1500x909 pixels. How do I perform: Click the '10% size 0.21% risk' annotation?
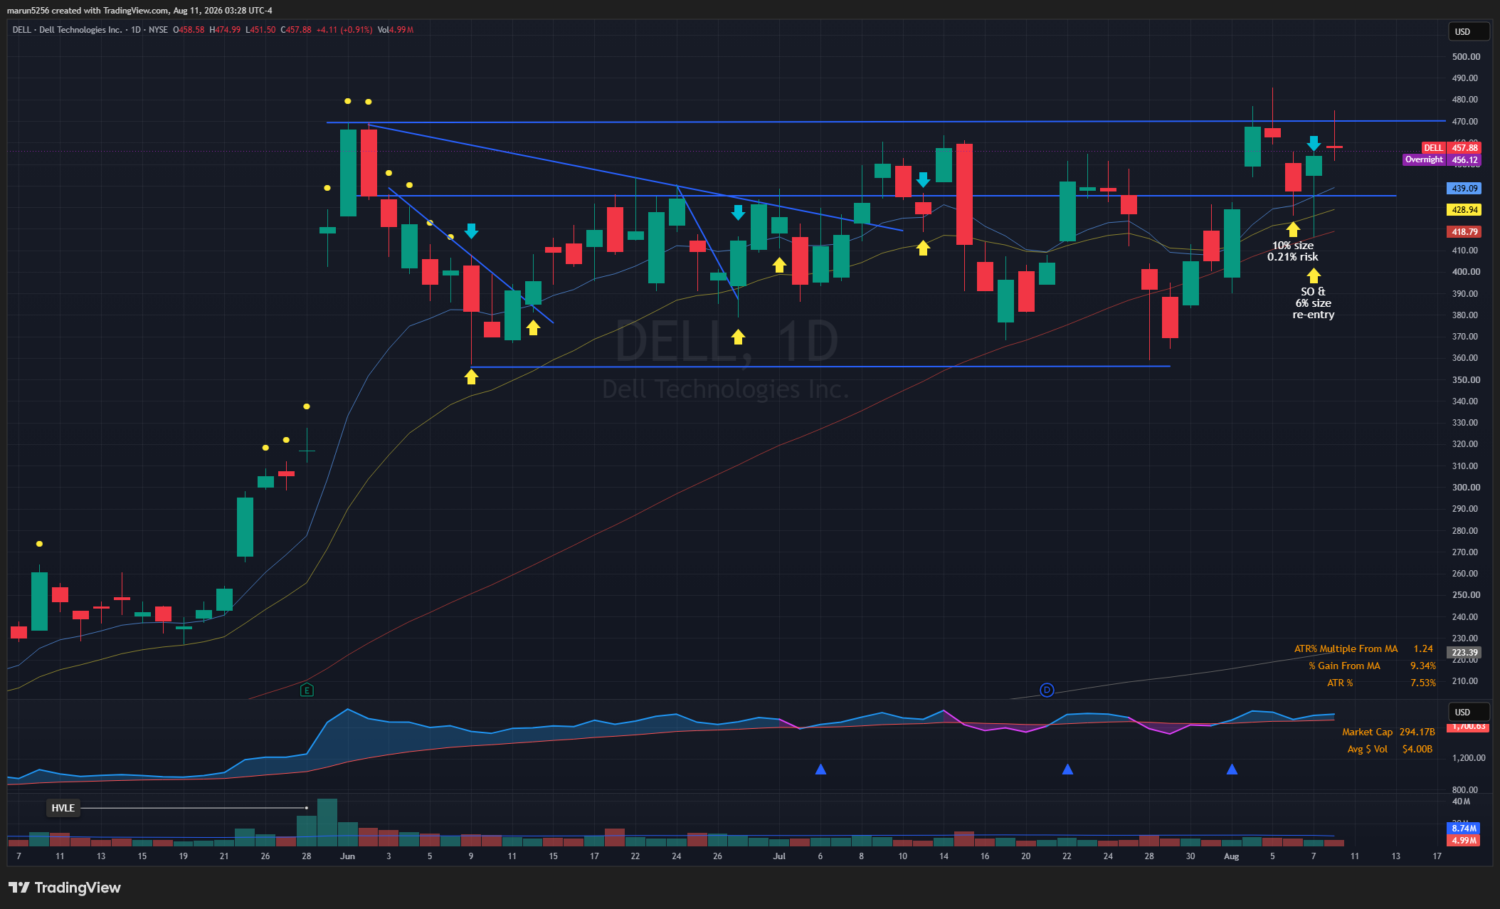point(1293,251)
